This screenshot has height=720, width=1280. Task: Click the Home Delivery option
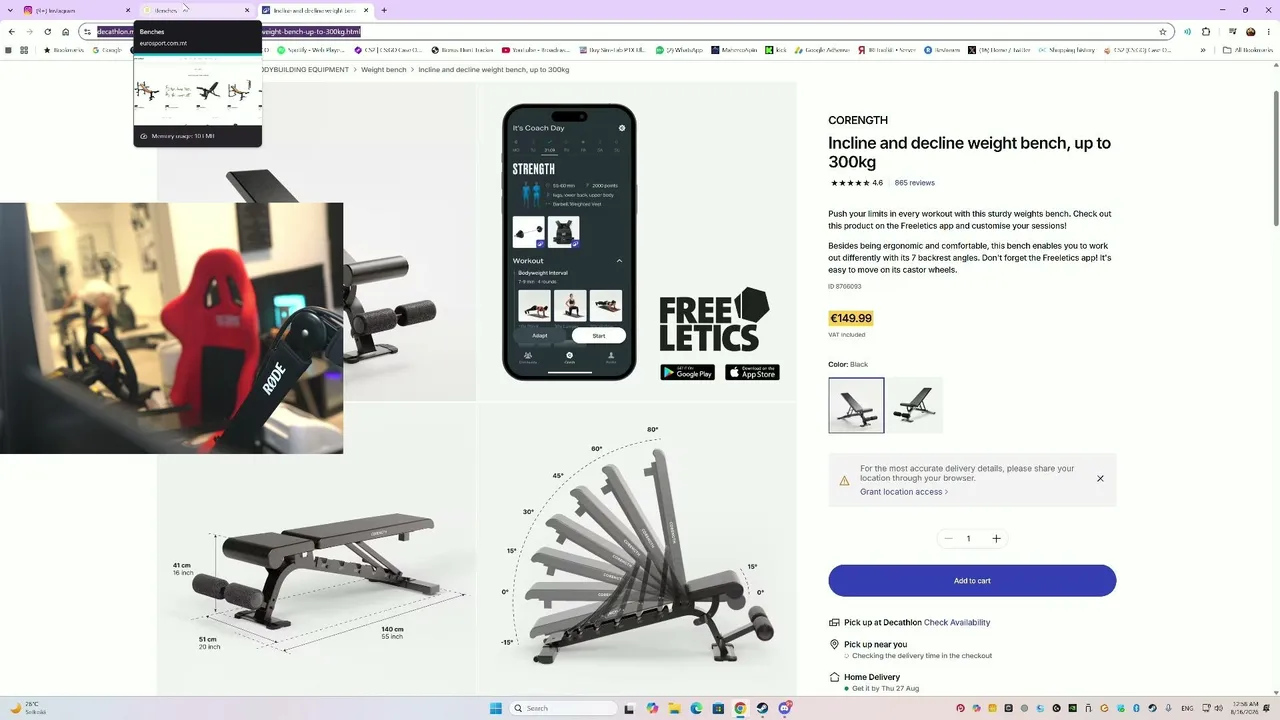pos(872,677)
